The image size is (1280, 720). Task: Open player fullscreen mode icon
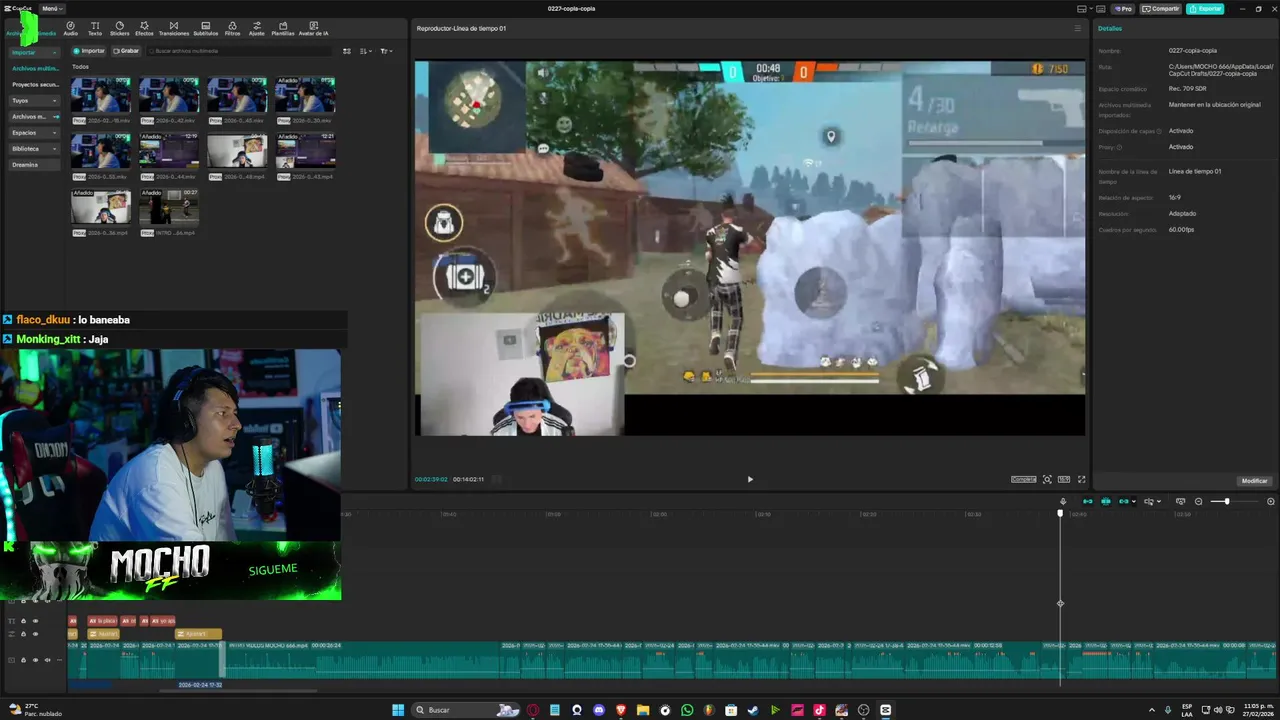click(x=1081, y=479)
